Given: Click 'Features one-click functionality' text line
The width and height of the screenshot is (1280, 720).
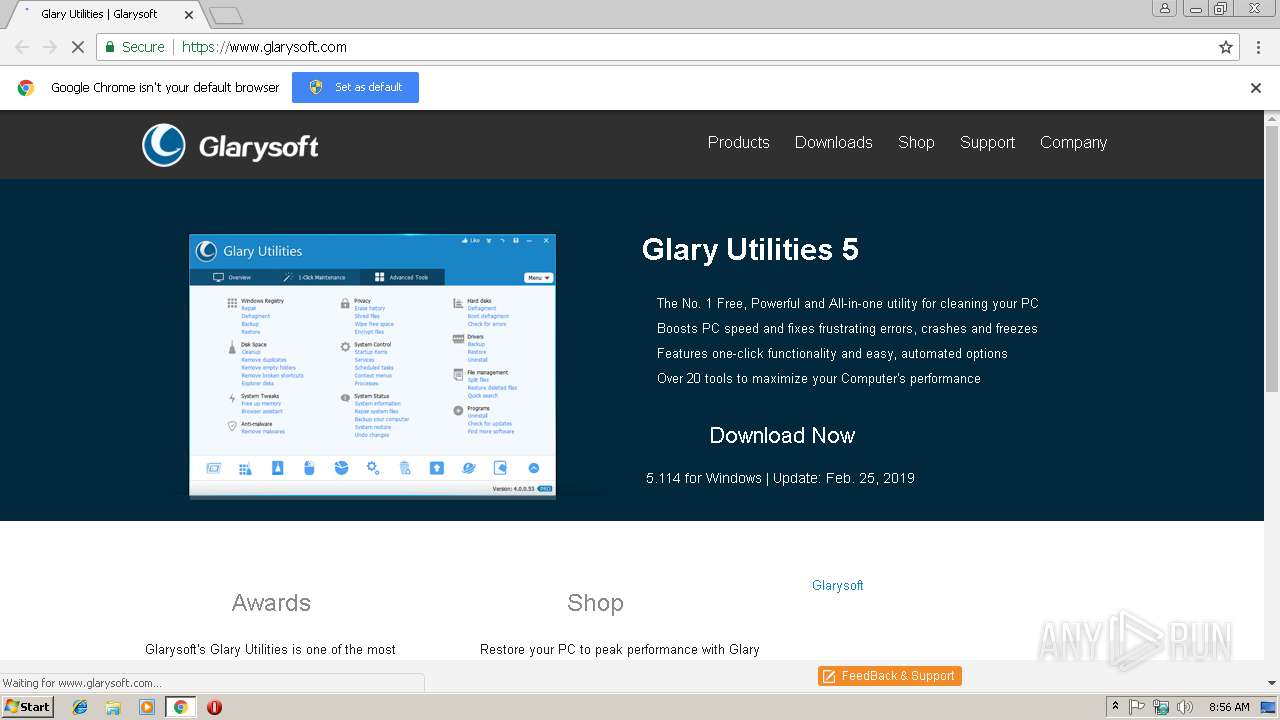Looking at the screenshot, I should pyautogui.click(x=832, y=353).
